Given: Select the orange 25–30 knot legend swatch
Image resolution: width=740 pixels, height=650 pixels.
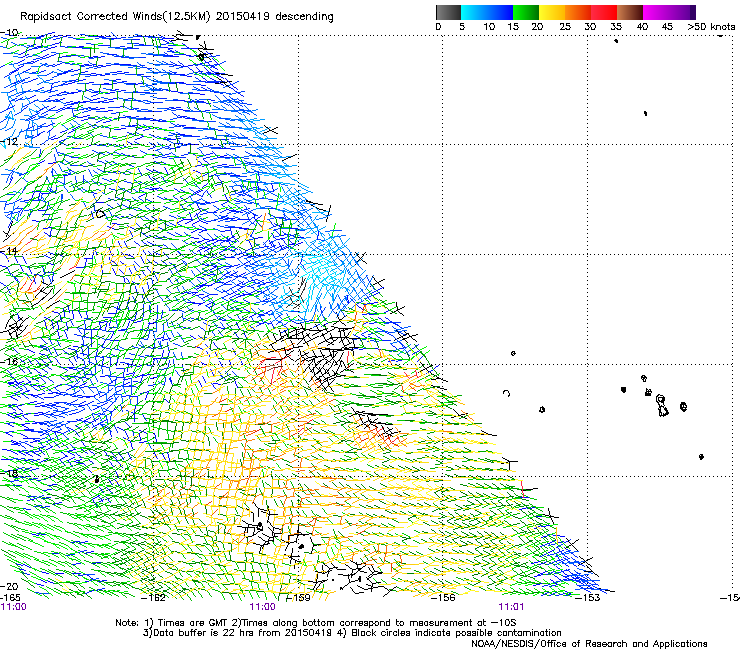Looking at the screenshot, I should pos(578,12).
